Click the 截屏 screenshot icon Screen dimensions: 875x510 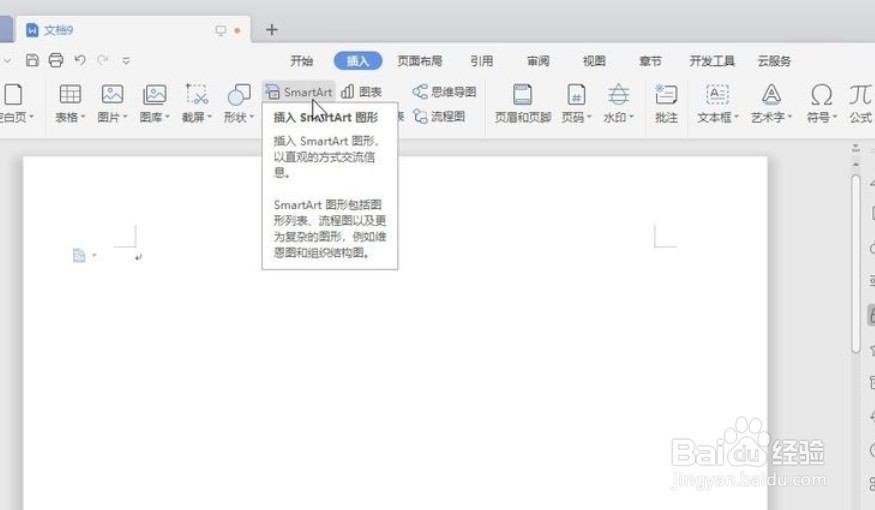[x=196, y=94]
